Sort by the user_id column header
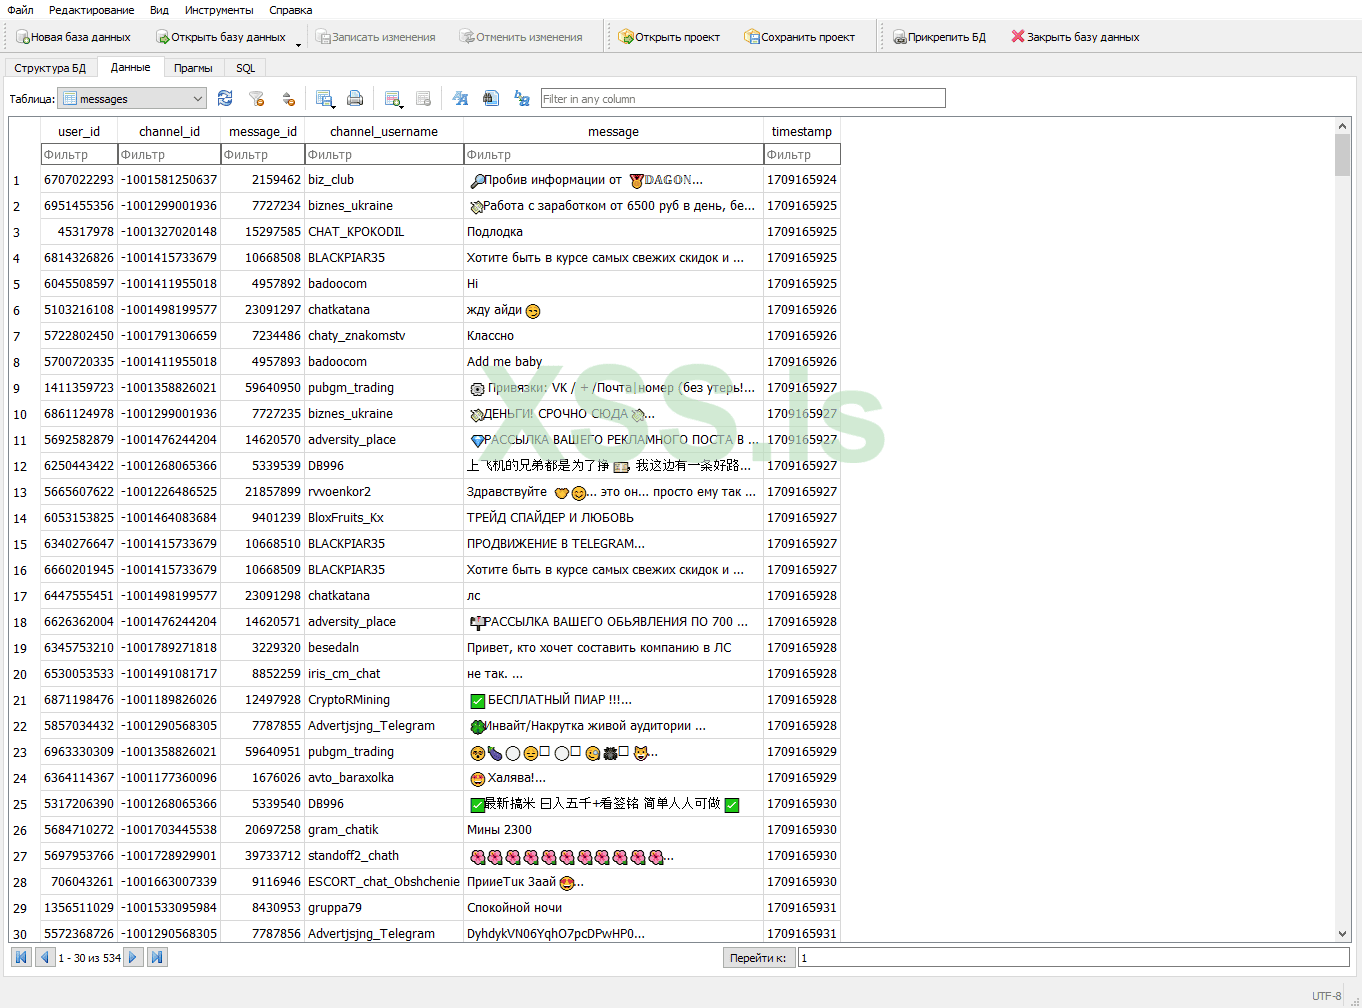The height and width of the screenshot is (1008, 1362). (79, 131)
